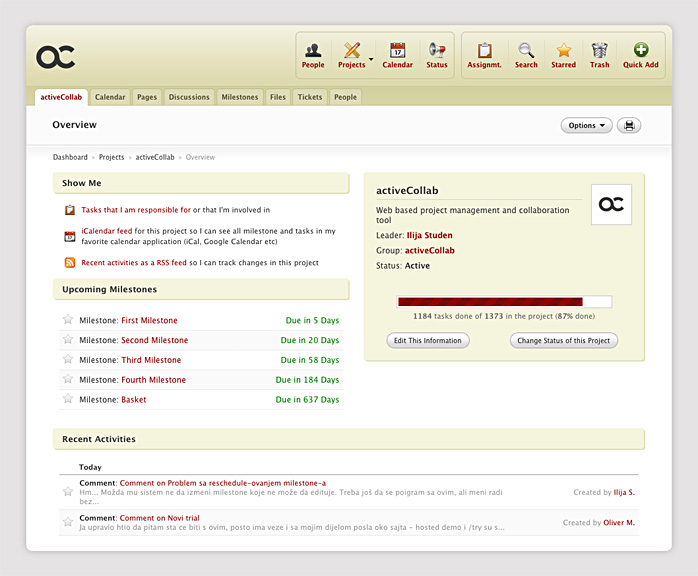Click the print icon button
This screenshot has width=698, height=576.
coord(629,126)
